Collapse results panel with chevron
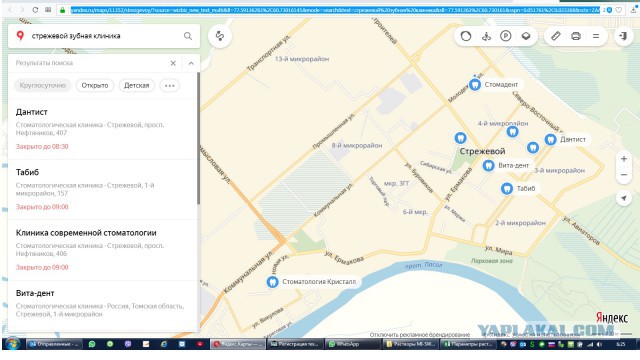 (x=191, y=63)
